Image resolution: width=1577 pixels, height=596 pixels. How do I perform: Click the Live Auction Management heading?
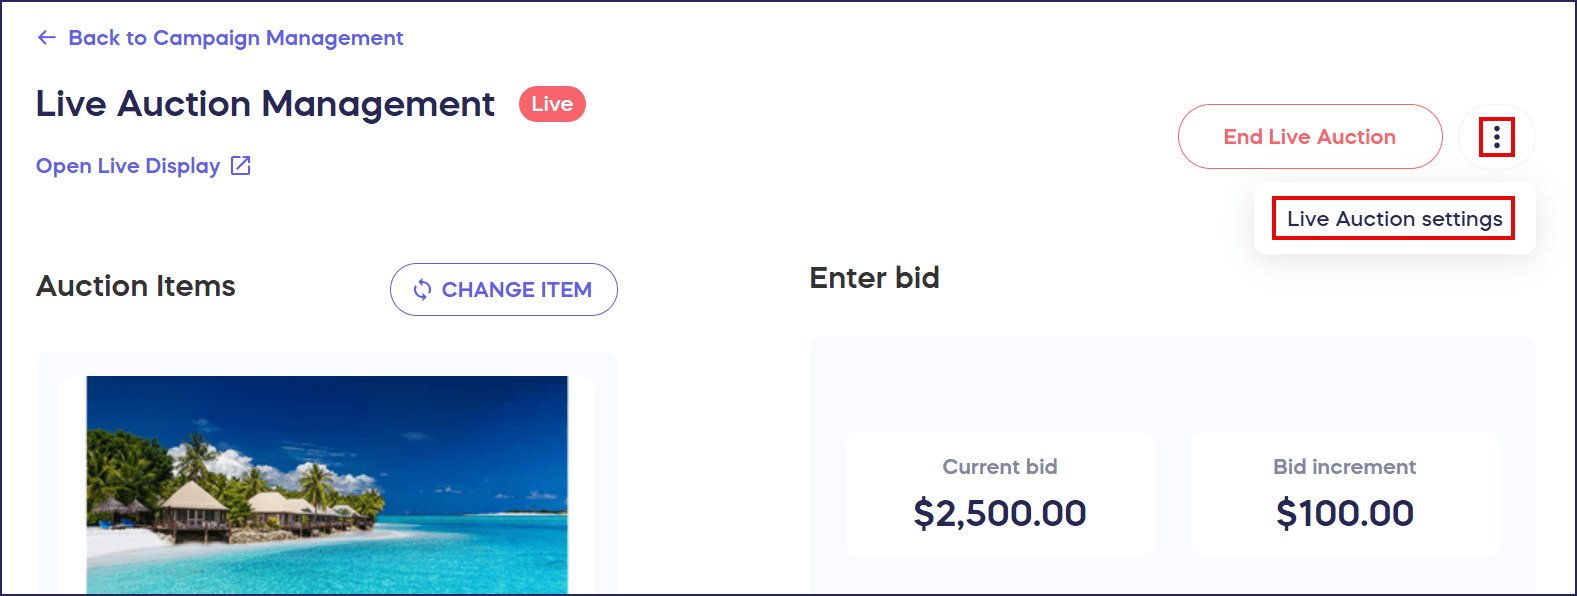(265, 104)
